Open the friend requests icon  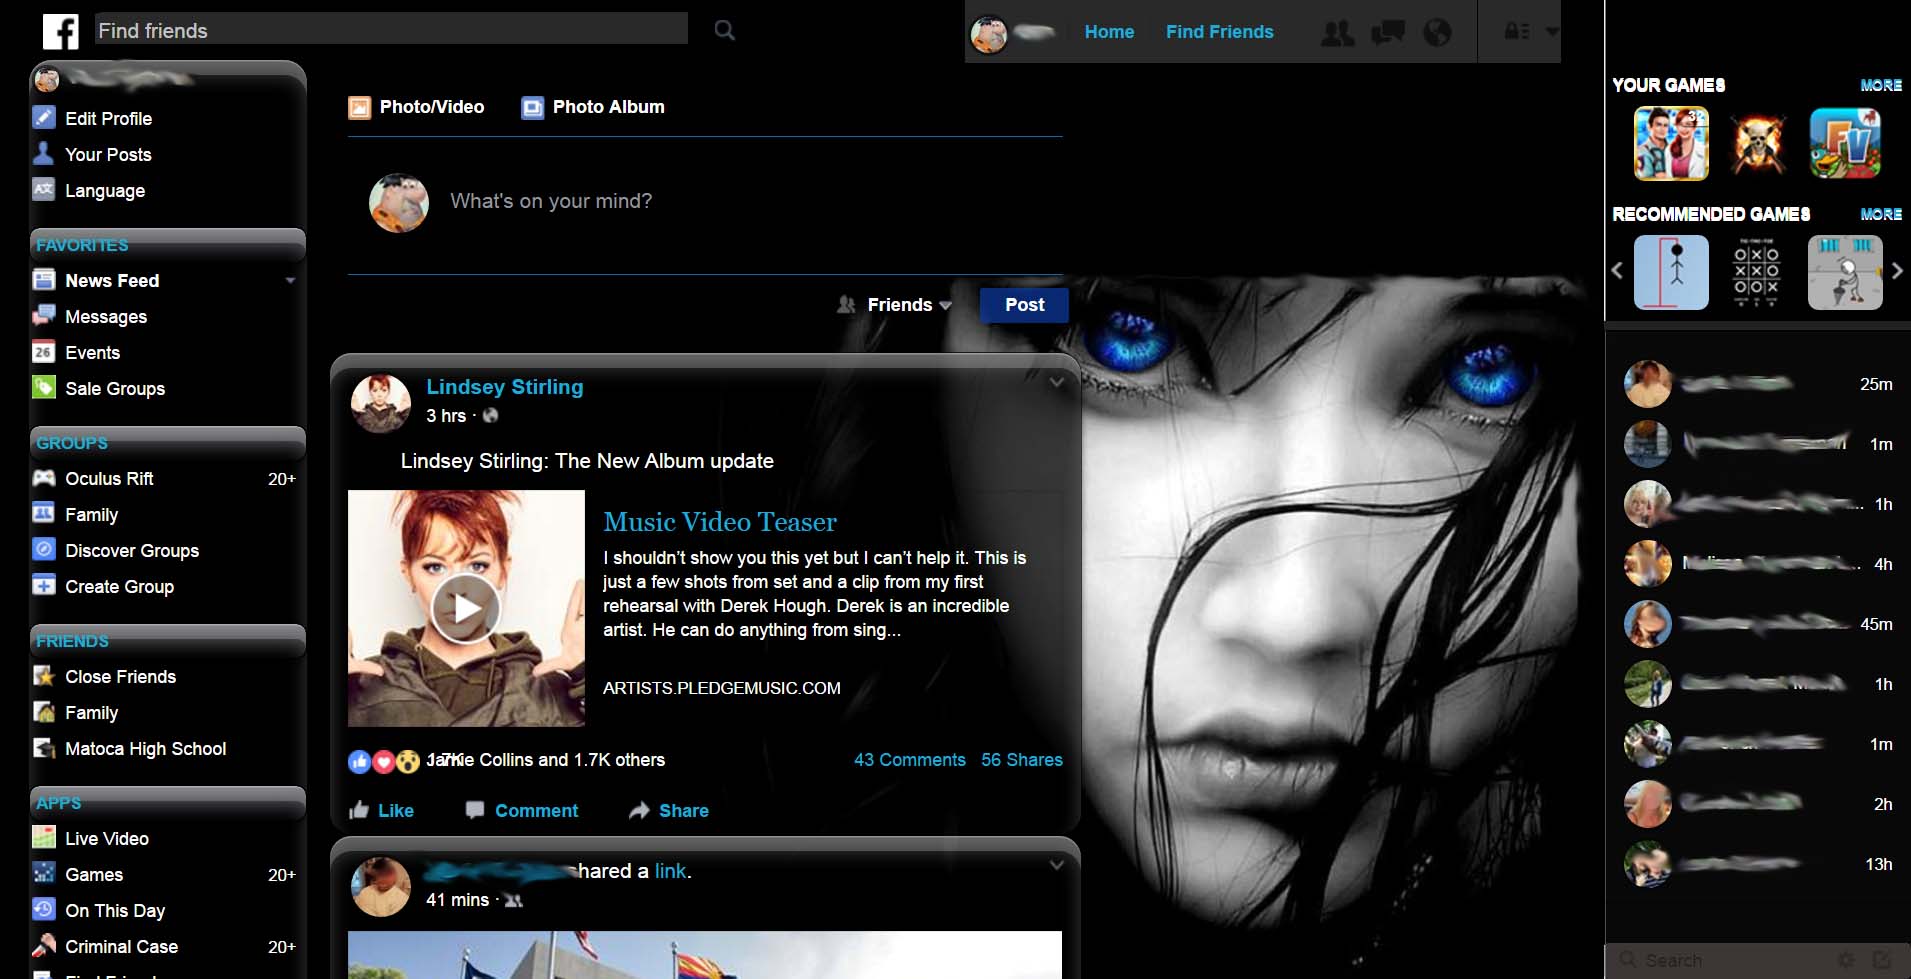tap(1338, 31)
